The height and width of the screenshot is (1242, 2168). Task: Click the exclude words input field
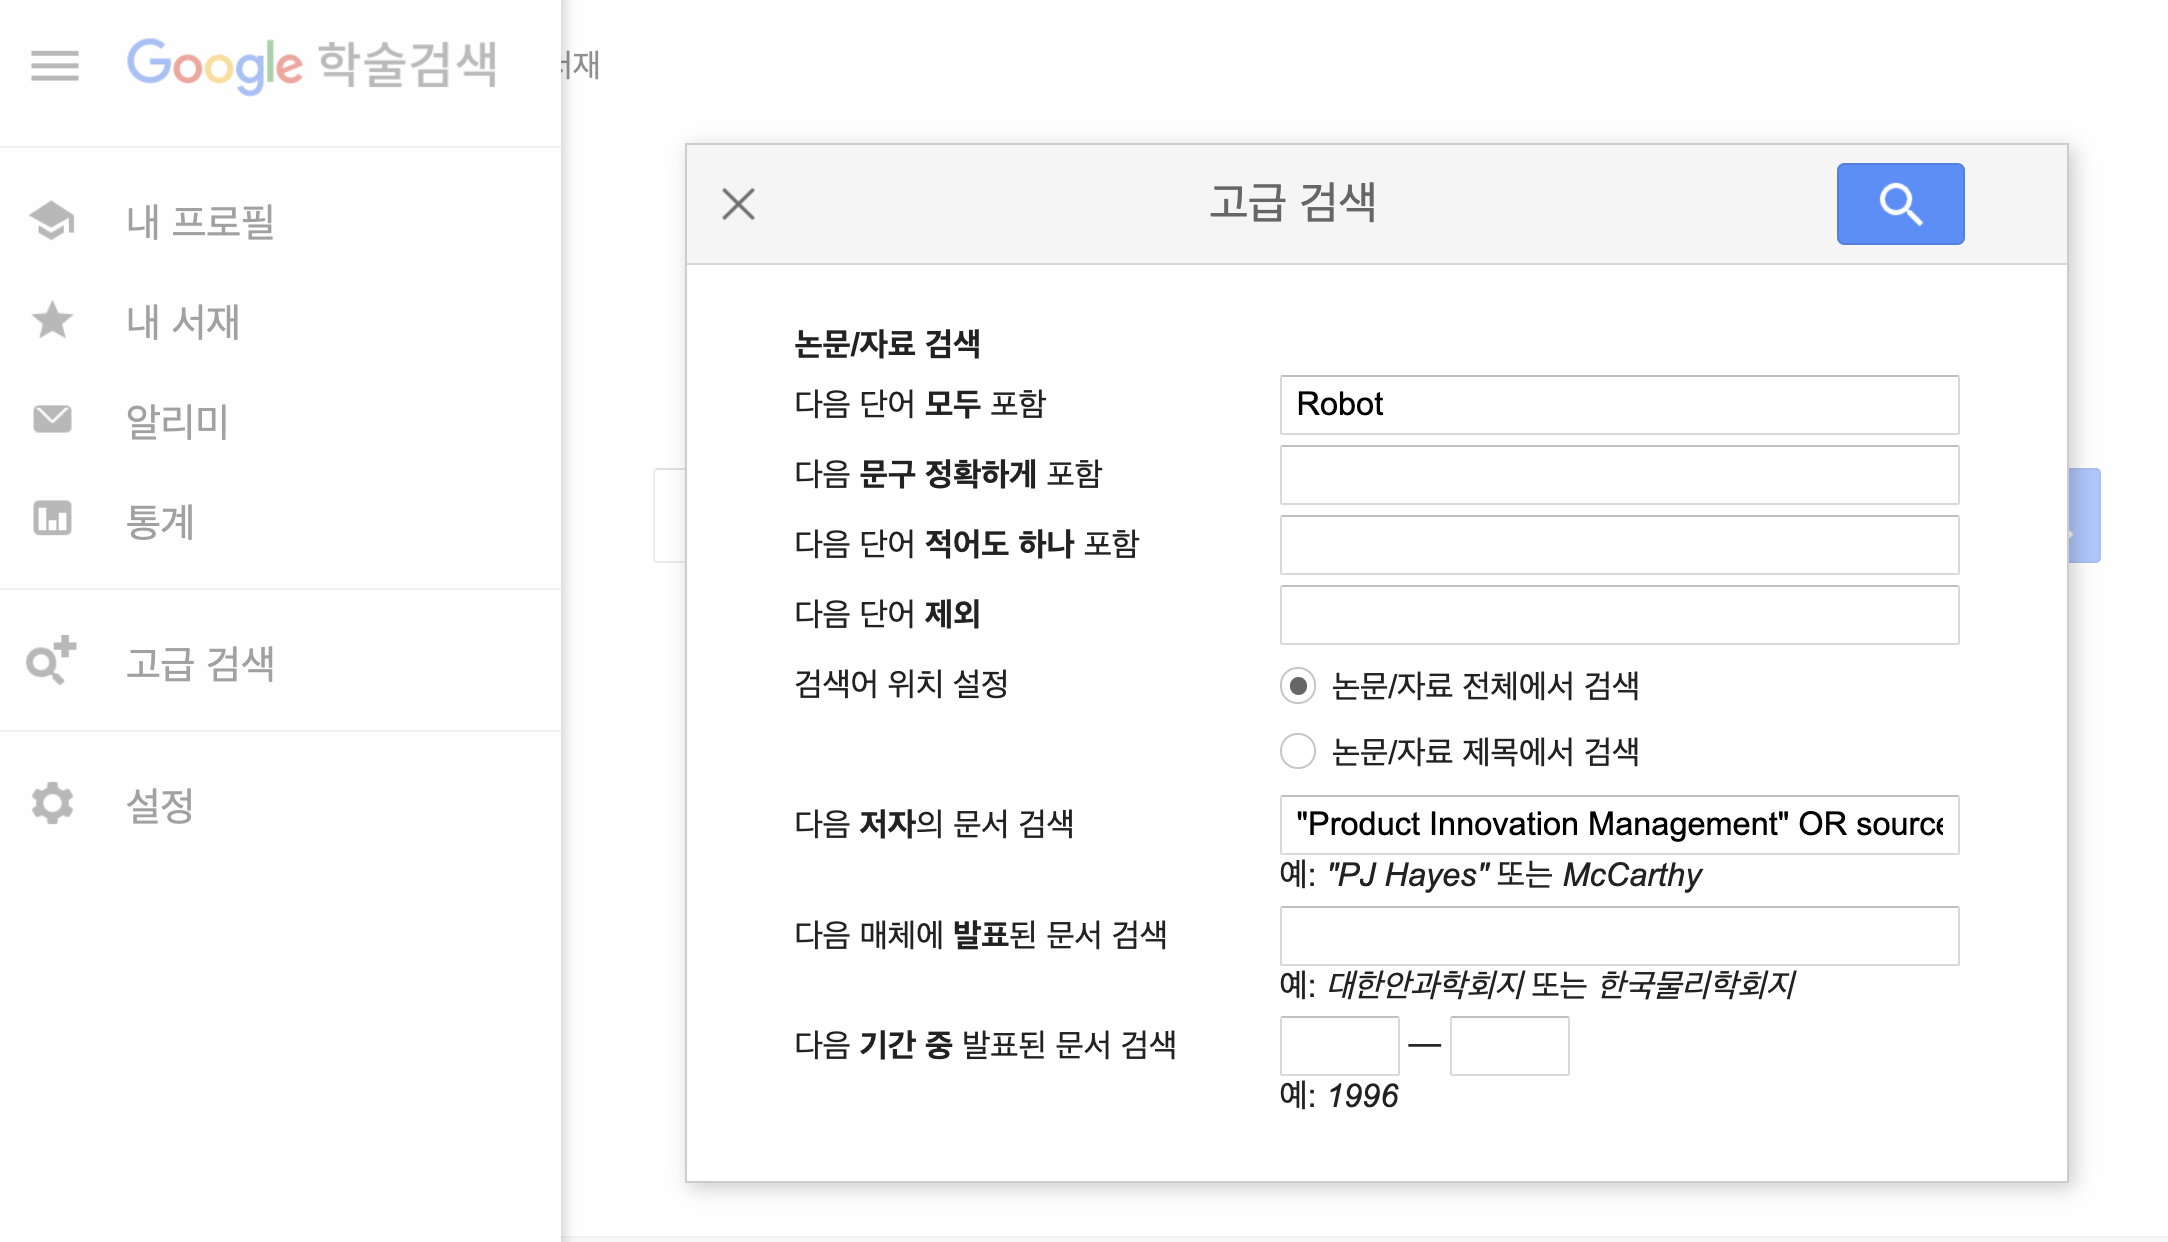point(1618,615)
